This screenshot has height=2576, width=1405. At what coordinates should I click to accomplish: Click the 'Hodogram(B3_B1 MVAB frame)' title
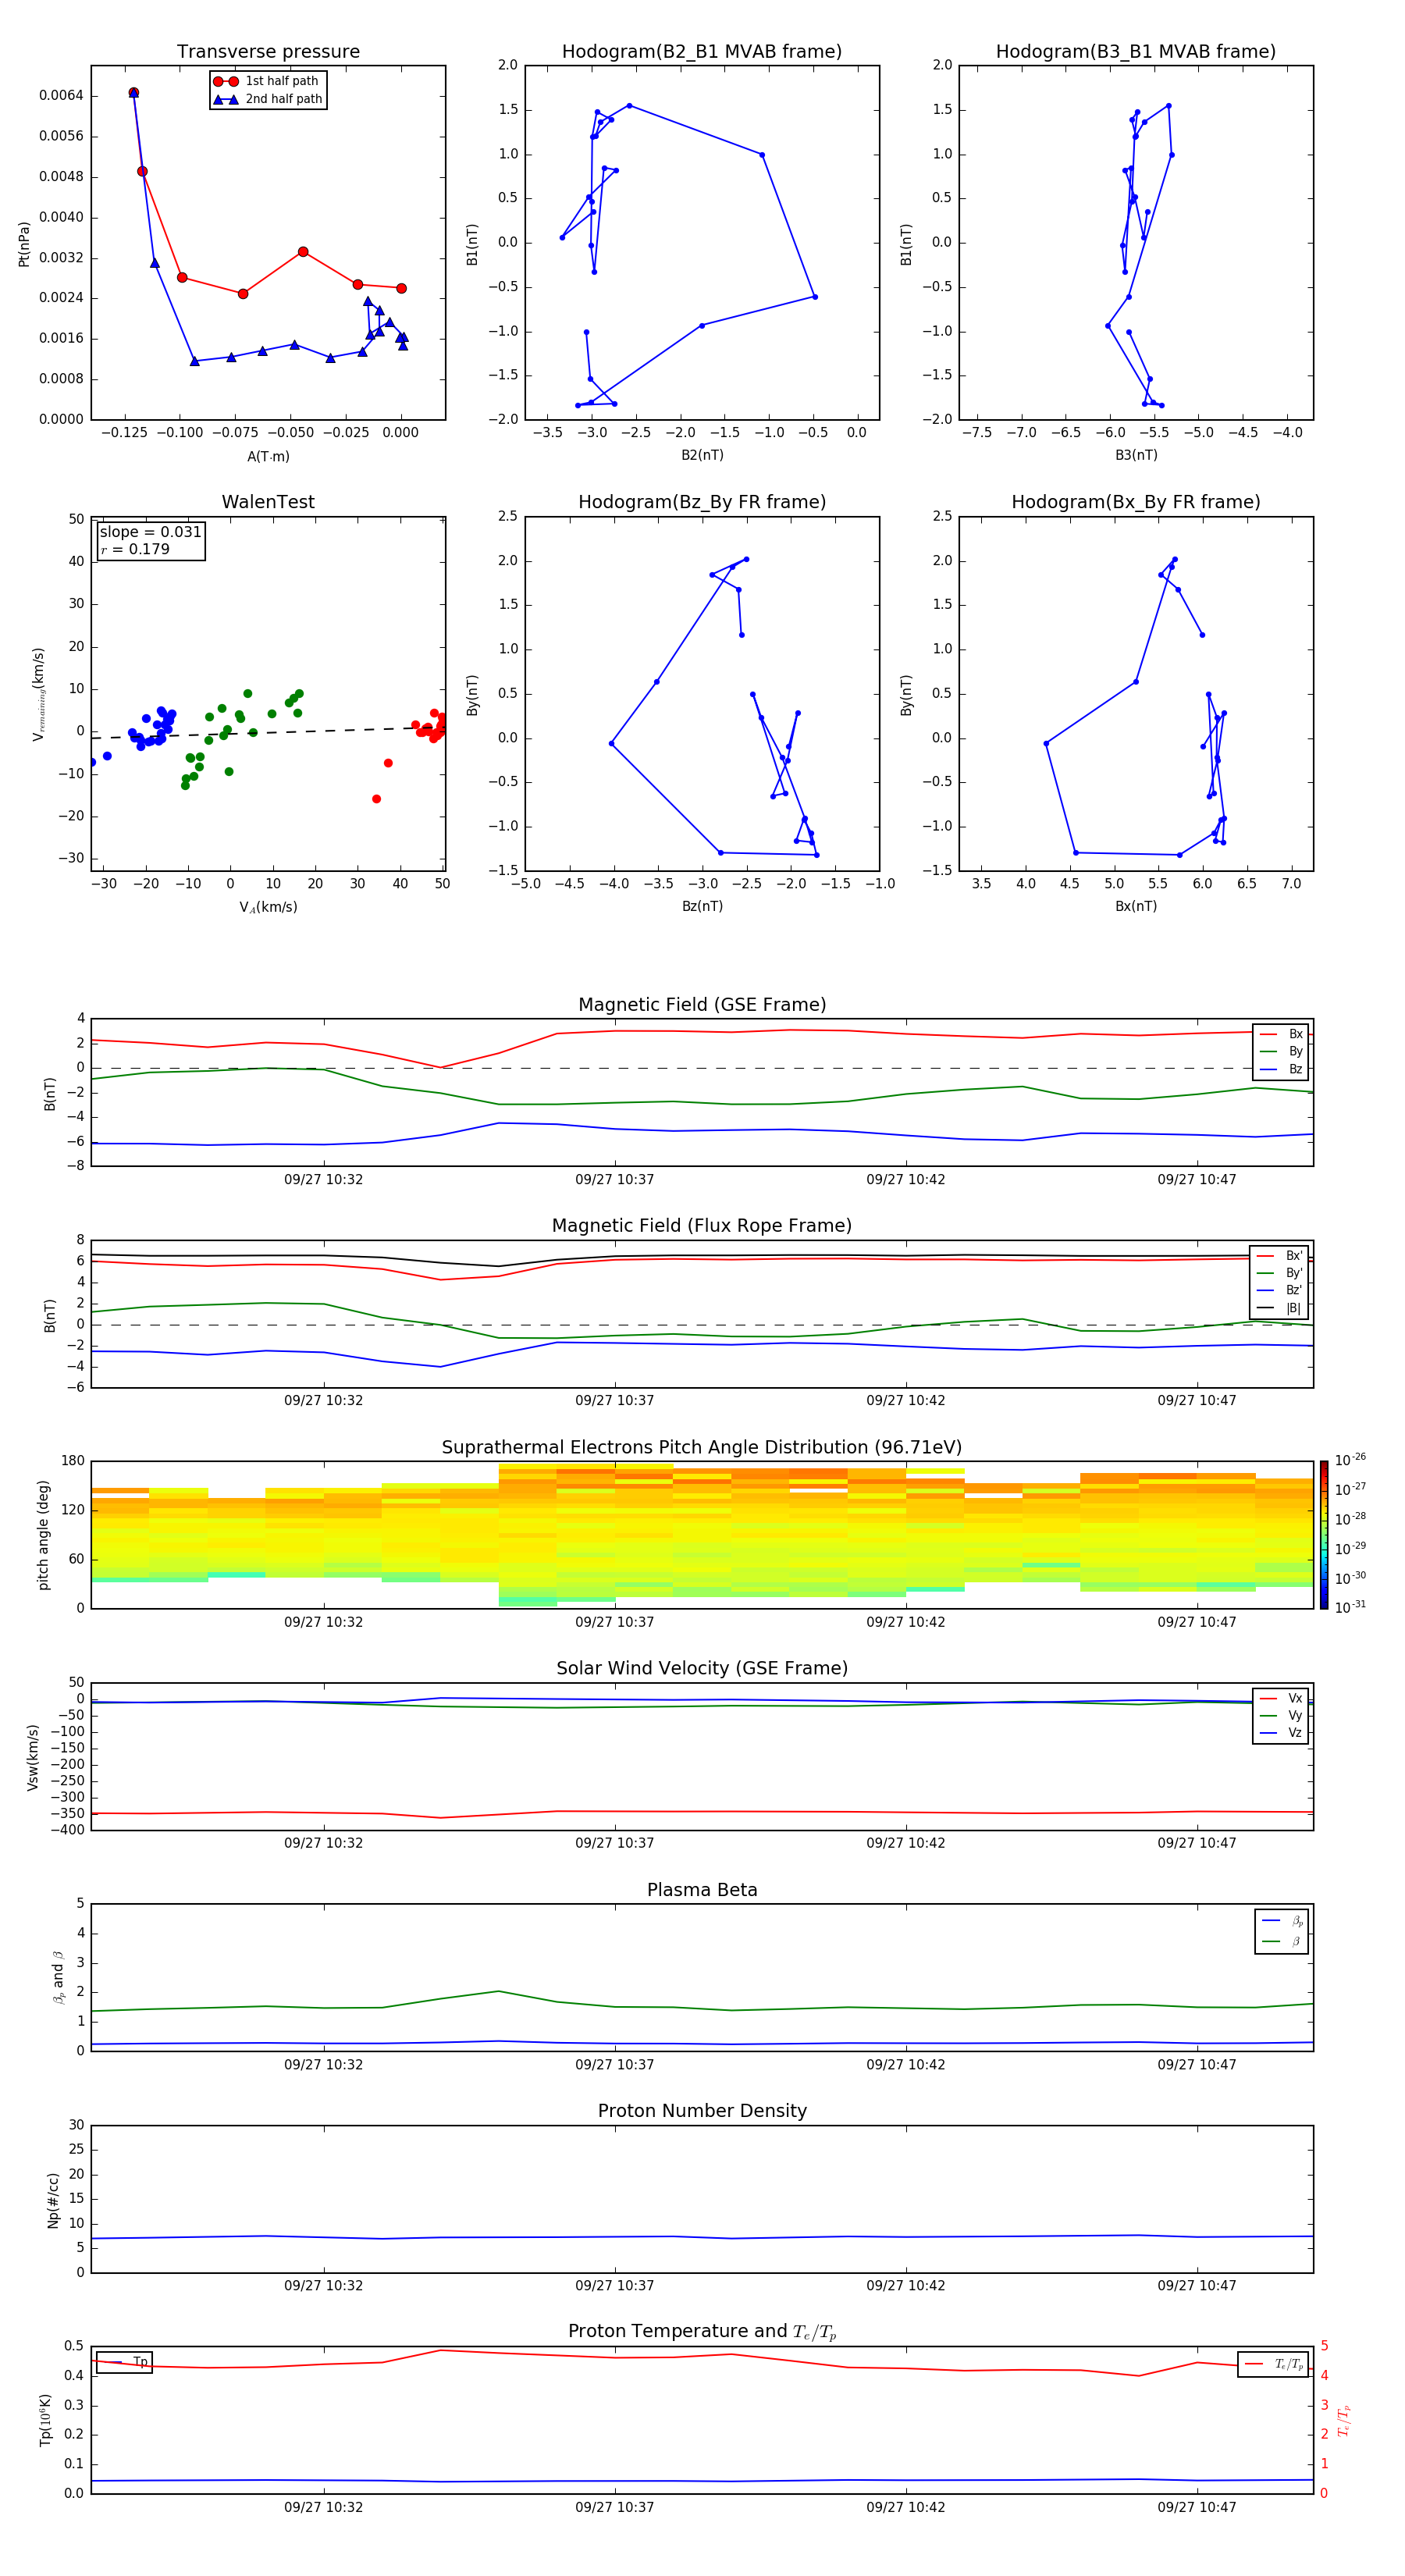click(1136, 52)
